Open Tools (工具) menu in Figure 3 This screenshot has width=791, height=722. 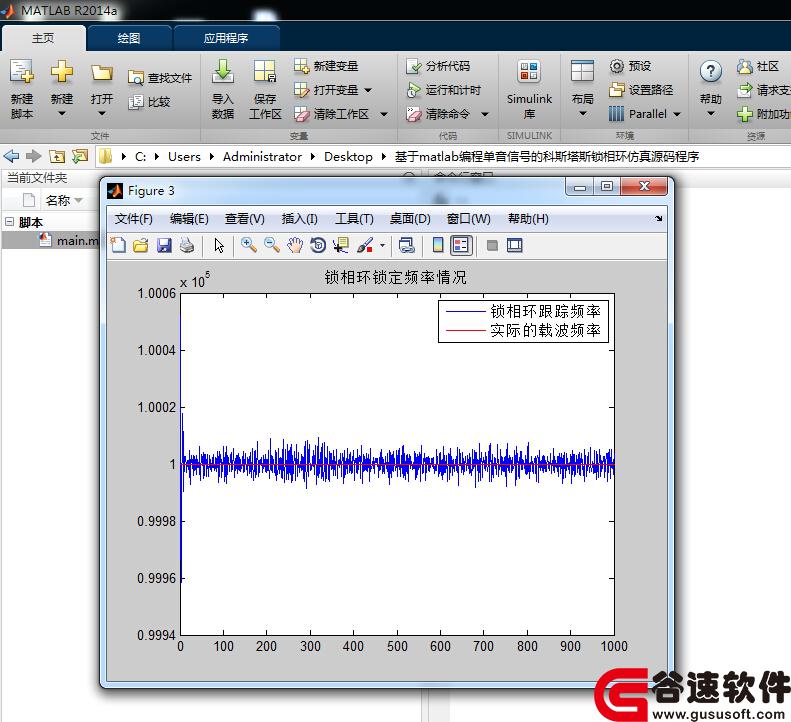tap(355, 219)
